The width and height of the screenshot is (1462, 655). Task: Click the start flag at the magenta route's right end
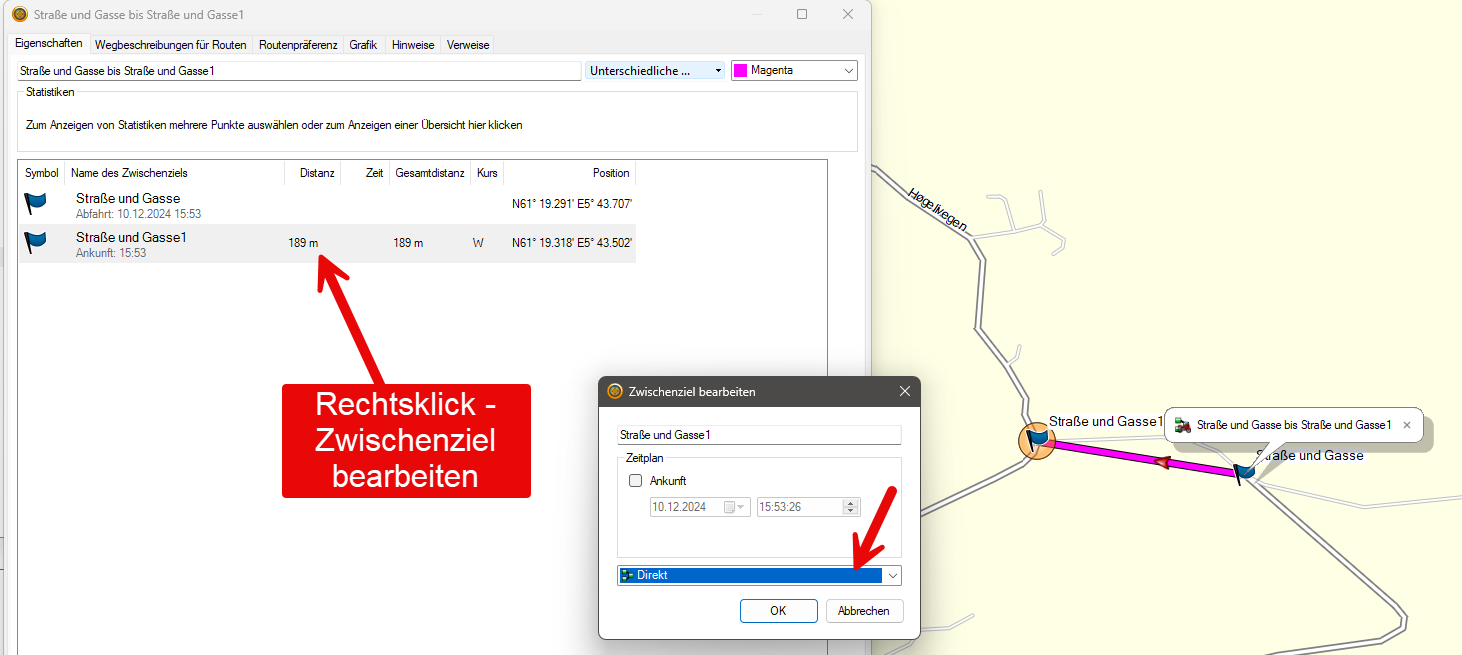1243,473
